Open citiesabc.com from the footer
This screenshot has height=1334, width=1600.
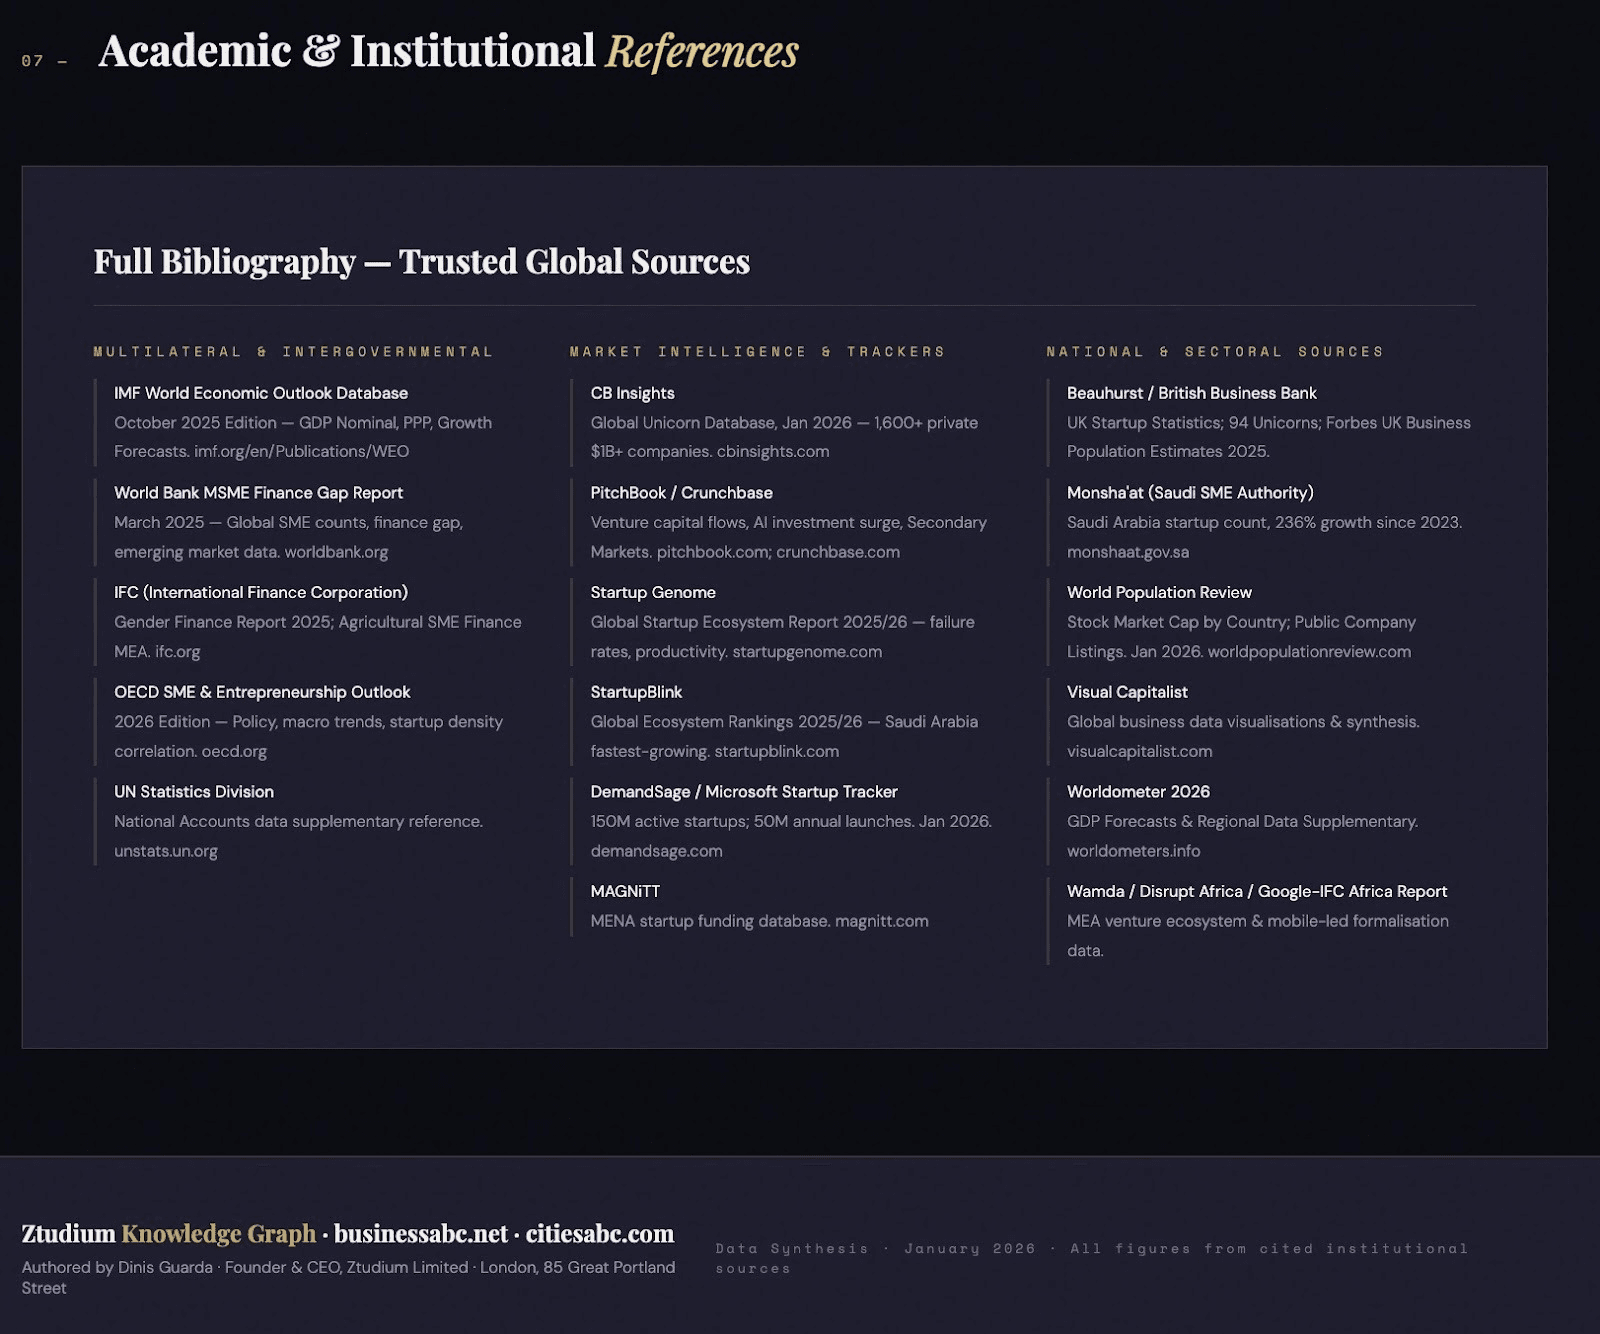coord(600,1234)
